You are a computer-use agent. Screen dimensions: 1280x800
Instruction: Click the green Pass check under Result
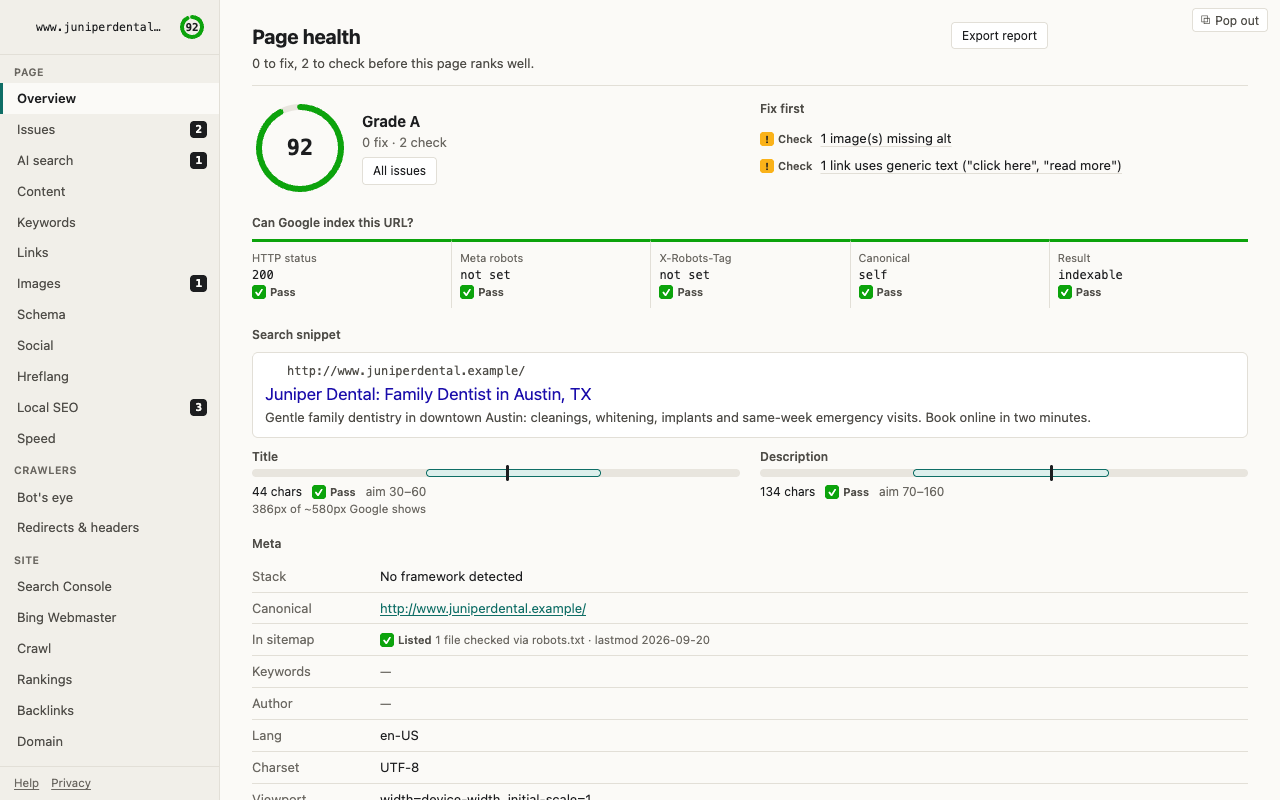click(1065, 292)
